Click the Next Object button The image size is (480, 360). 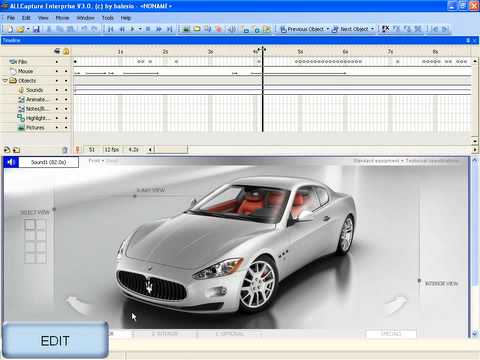[x=350, y=29]
